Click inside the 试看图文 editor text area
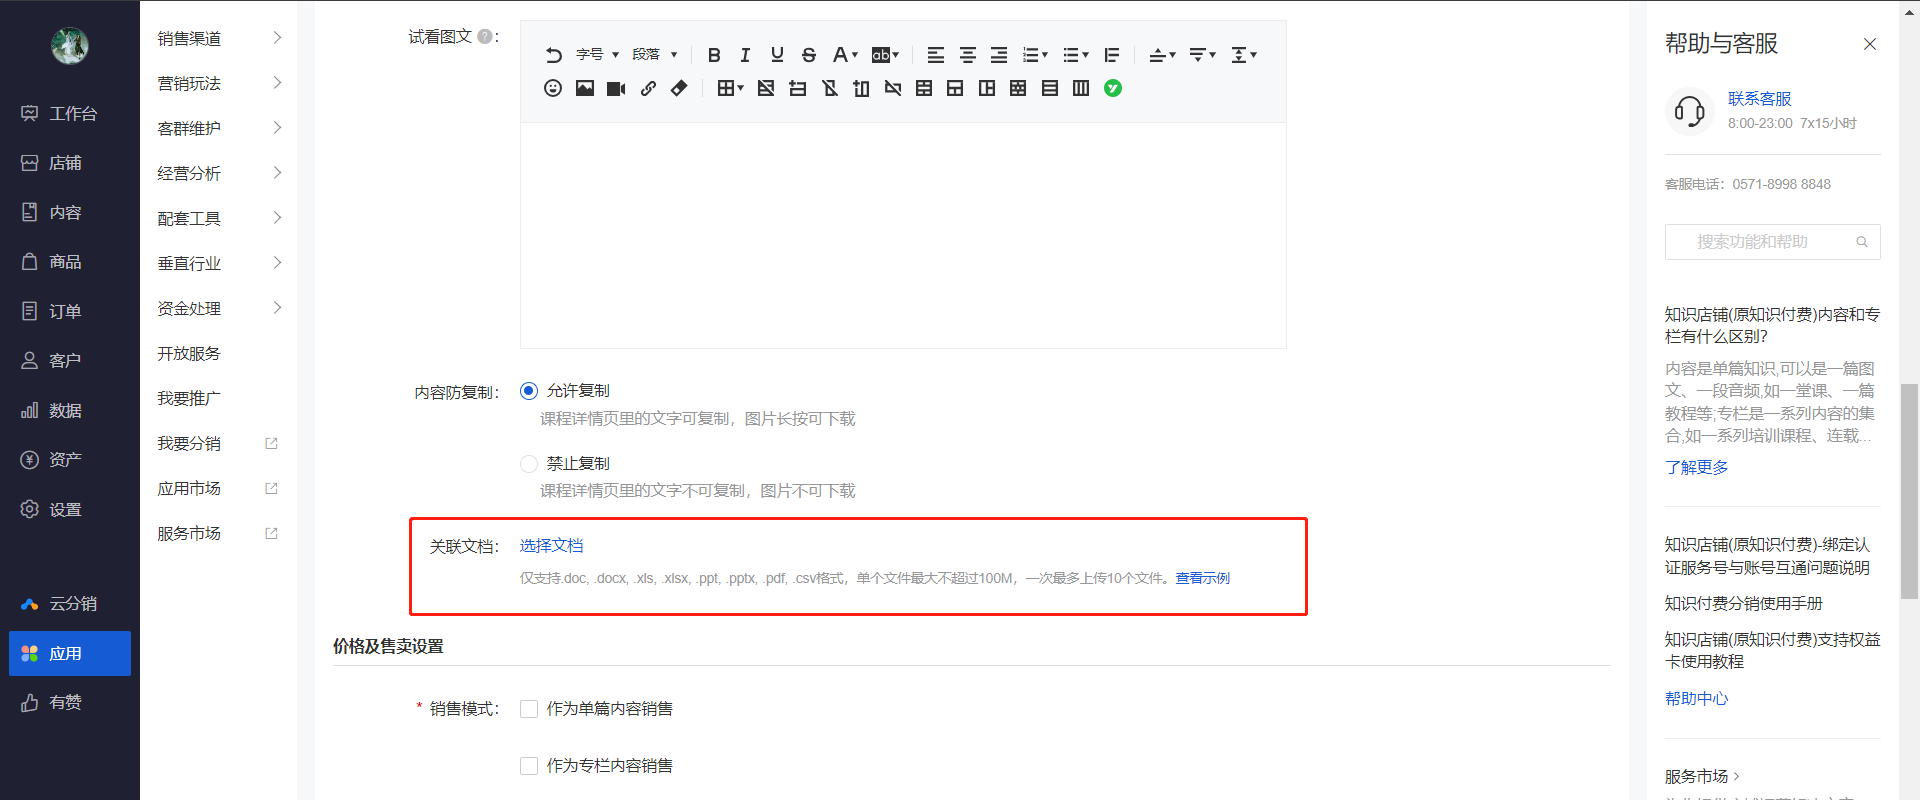1920x800 pixels. [903, 235]
